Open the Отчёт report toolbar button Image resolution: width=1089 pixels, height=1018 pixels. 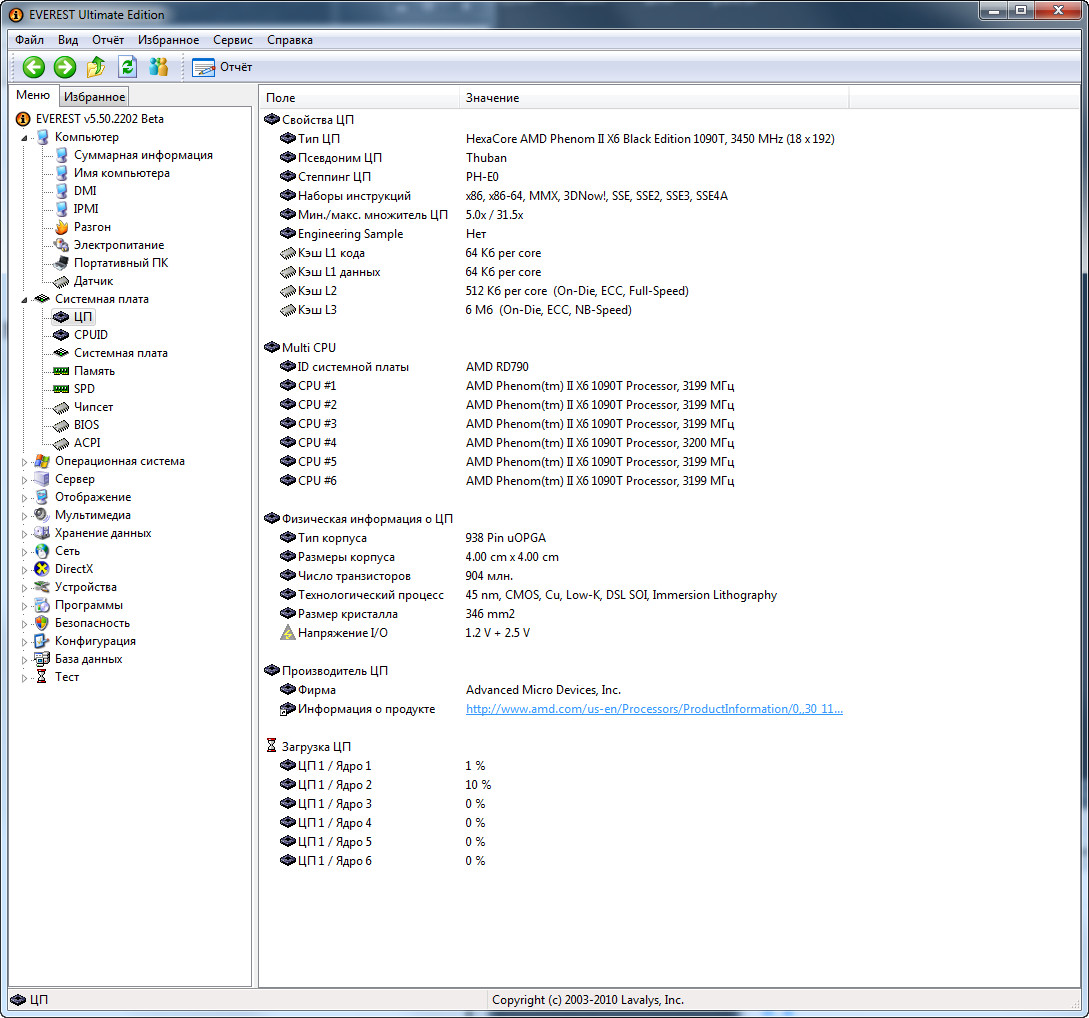coord(222,67)
